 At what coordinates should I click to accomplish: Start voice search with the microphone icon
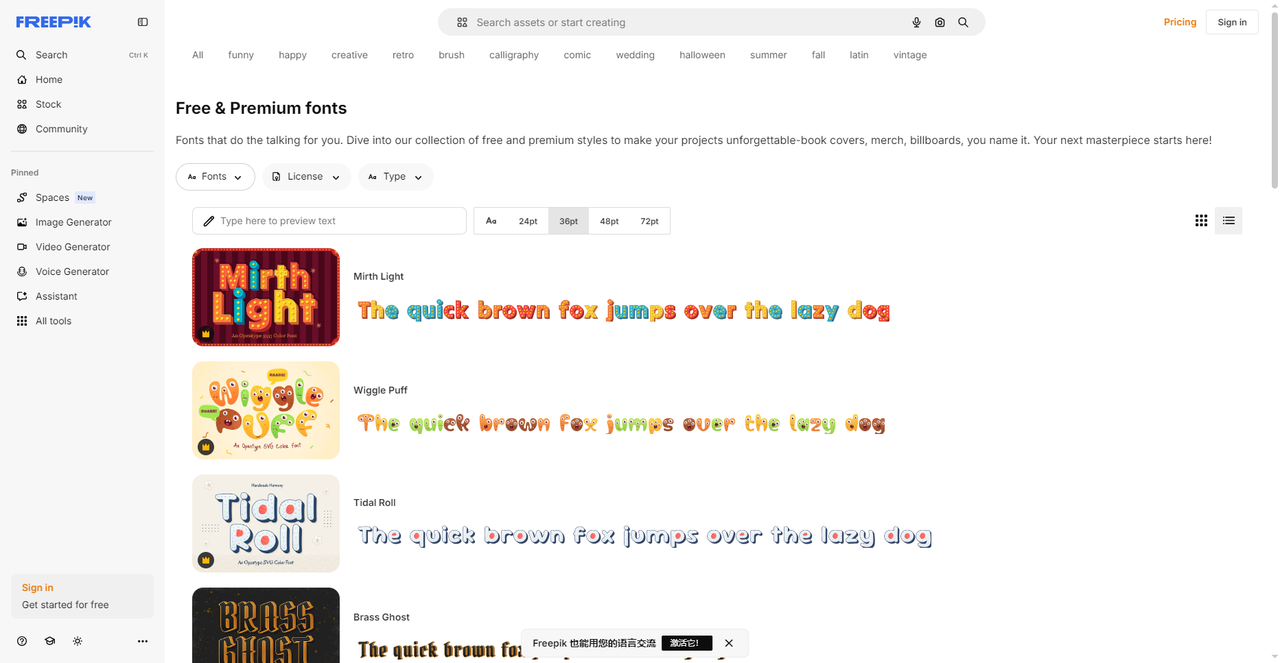click(x=916, y=22)
